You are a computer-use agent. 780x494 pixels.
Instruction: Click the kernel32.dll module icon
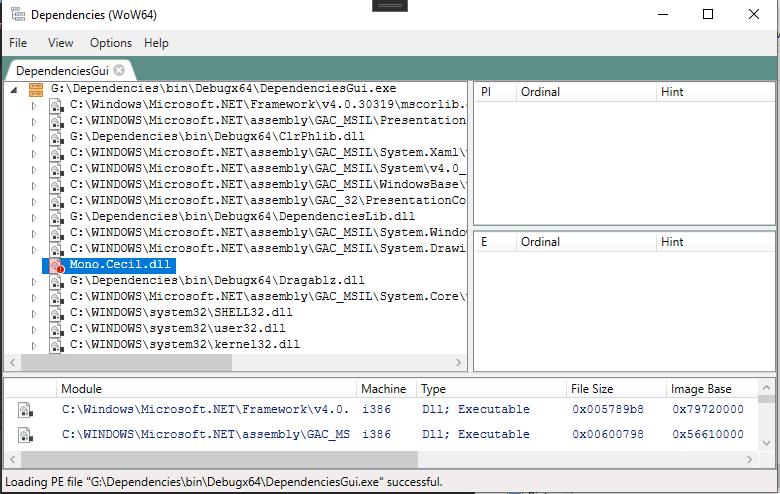coord(56,345)
